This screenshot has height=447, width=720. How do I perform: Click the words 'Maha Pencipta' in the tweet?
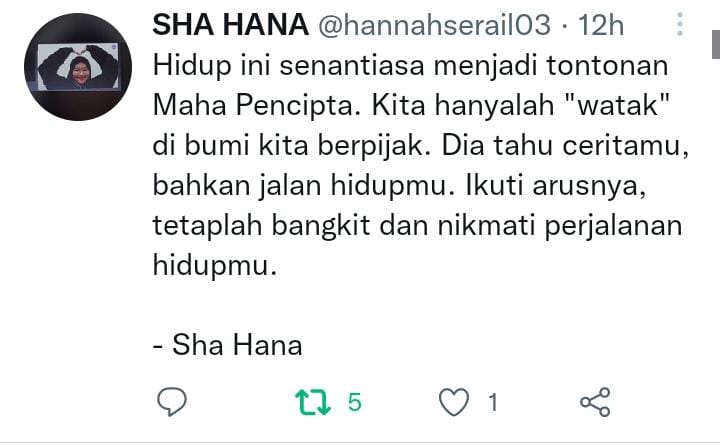coord(253,106)
